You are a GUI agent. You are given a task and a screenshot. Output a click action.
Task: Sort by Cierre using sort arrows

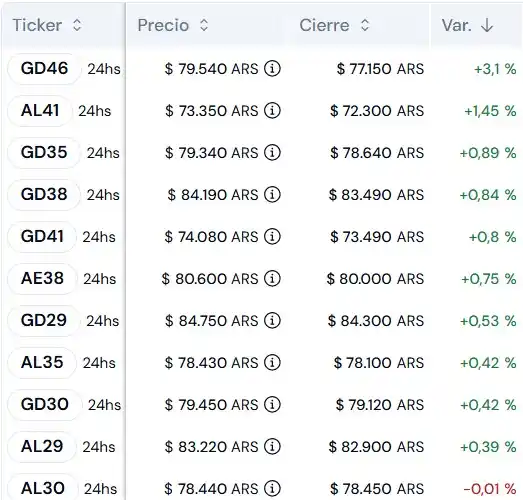click(365, 25)
